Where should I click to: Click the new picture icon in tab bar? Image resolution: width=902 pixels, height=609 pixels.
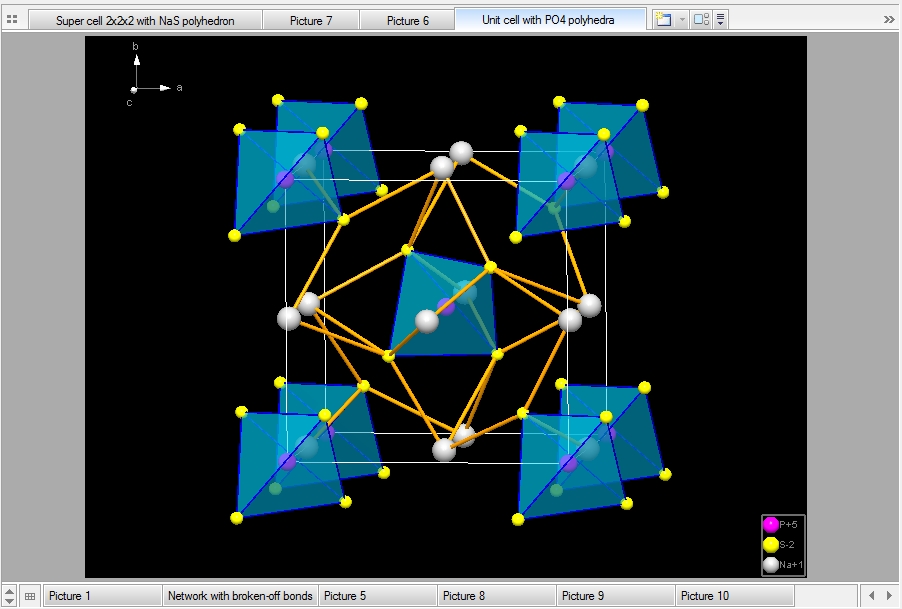click(663, 19)
